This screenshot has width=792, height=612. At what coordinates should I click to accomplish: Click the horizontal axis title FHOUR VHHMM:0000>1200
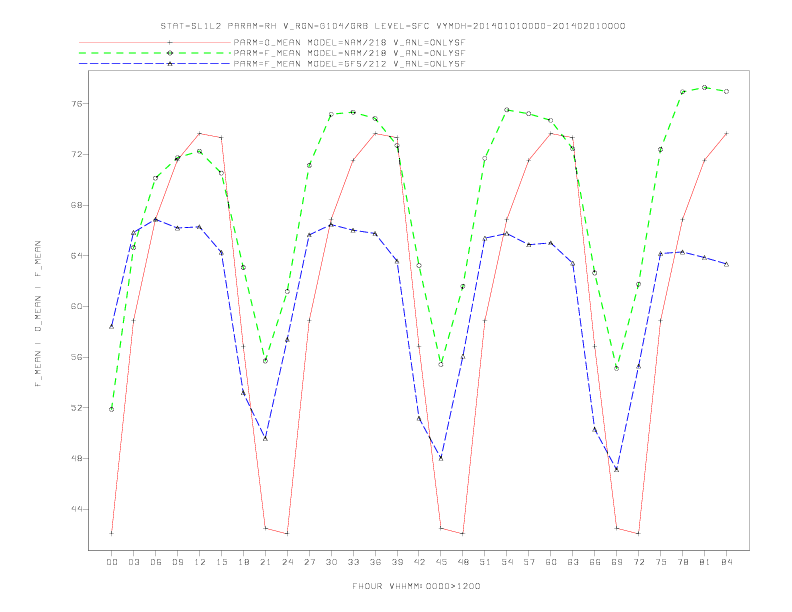click(416, 586)
